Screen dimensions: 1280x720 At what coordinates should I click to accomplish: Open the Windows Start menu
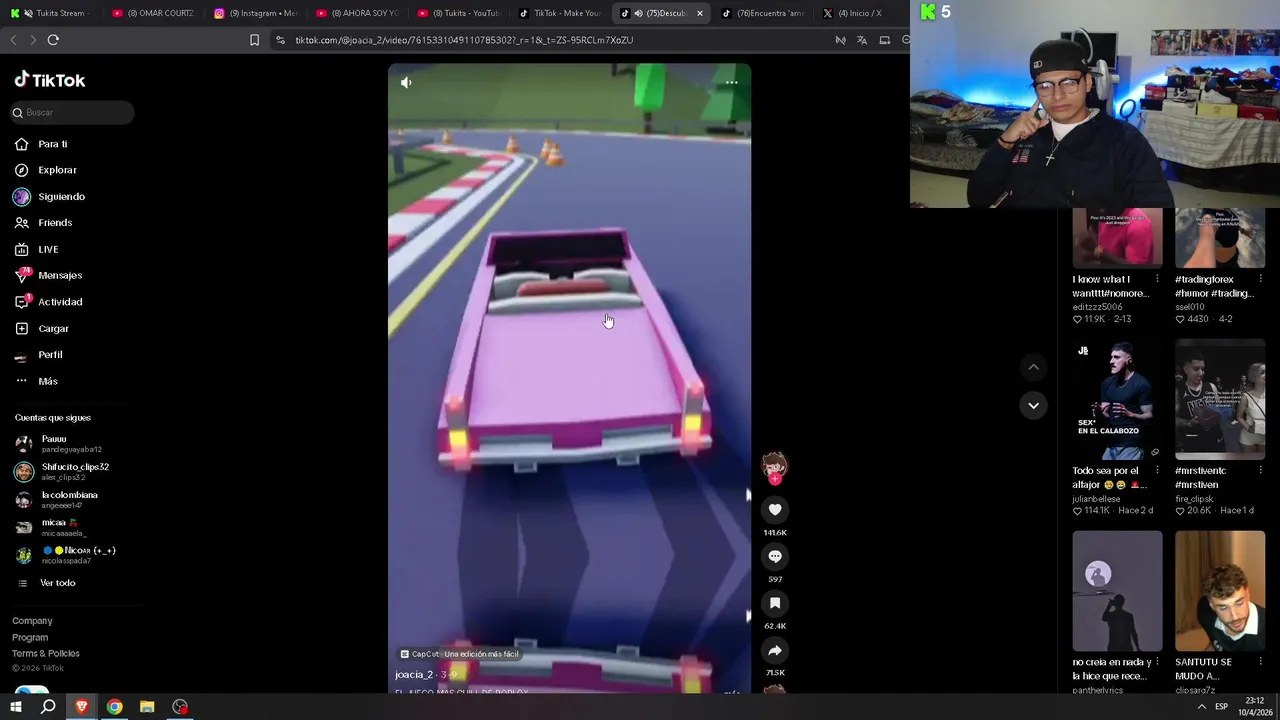point(15,707)
